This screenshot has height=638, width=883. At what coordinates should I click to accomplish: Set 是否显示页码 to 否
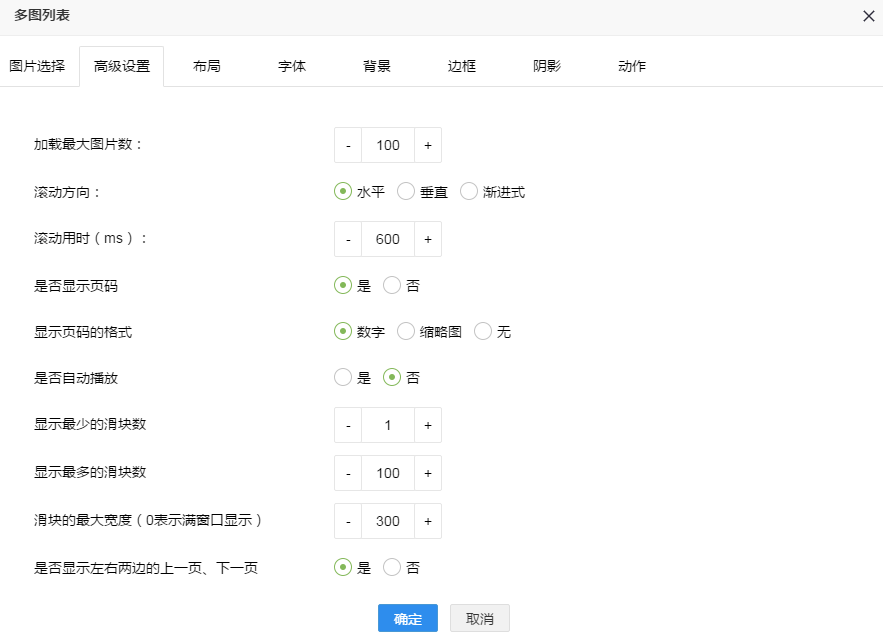click(x=392, y=285)
